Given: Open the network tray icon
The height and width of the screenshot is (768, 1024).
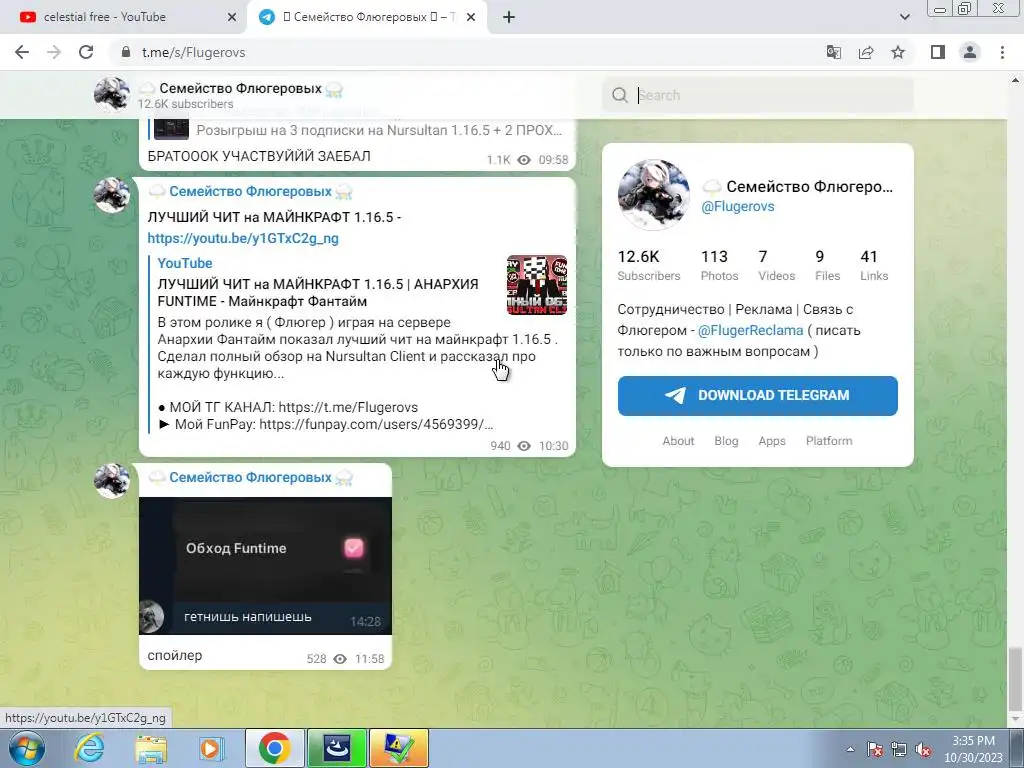Looking at the screenshot, I should tap(899, 749).
